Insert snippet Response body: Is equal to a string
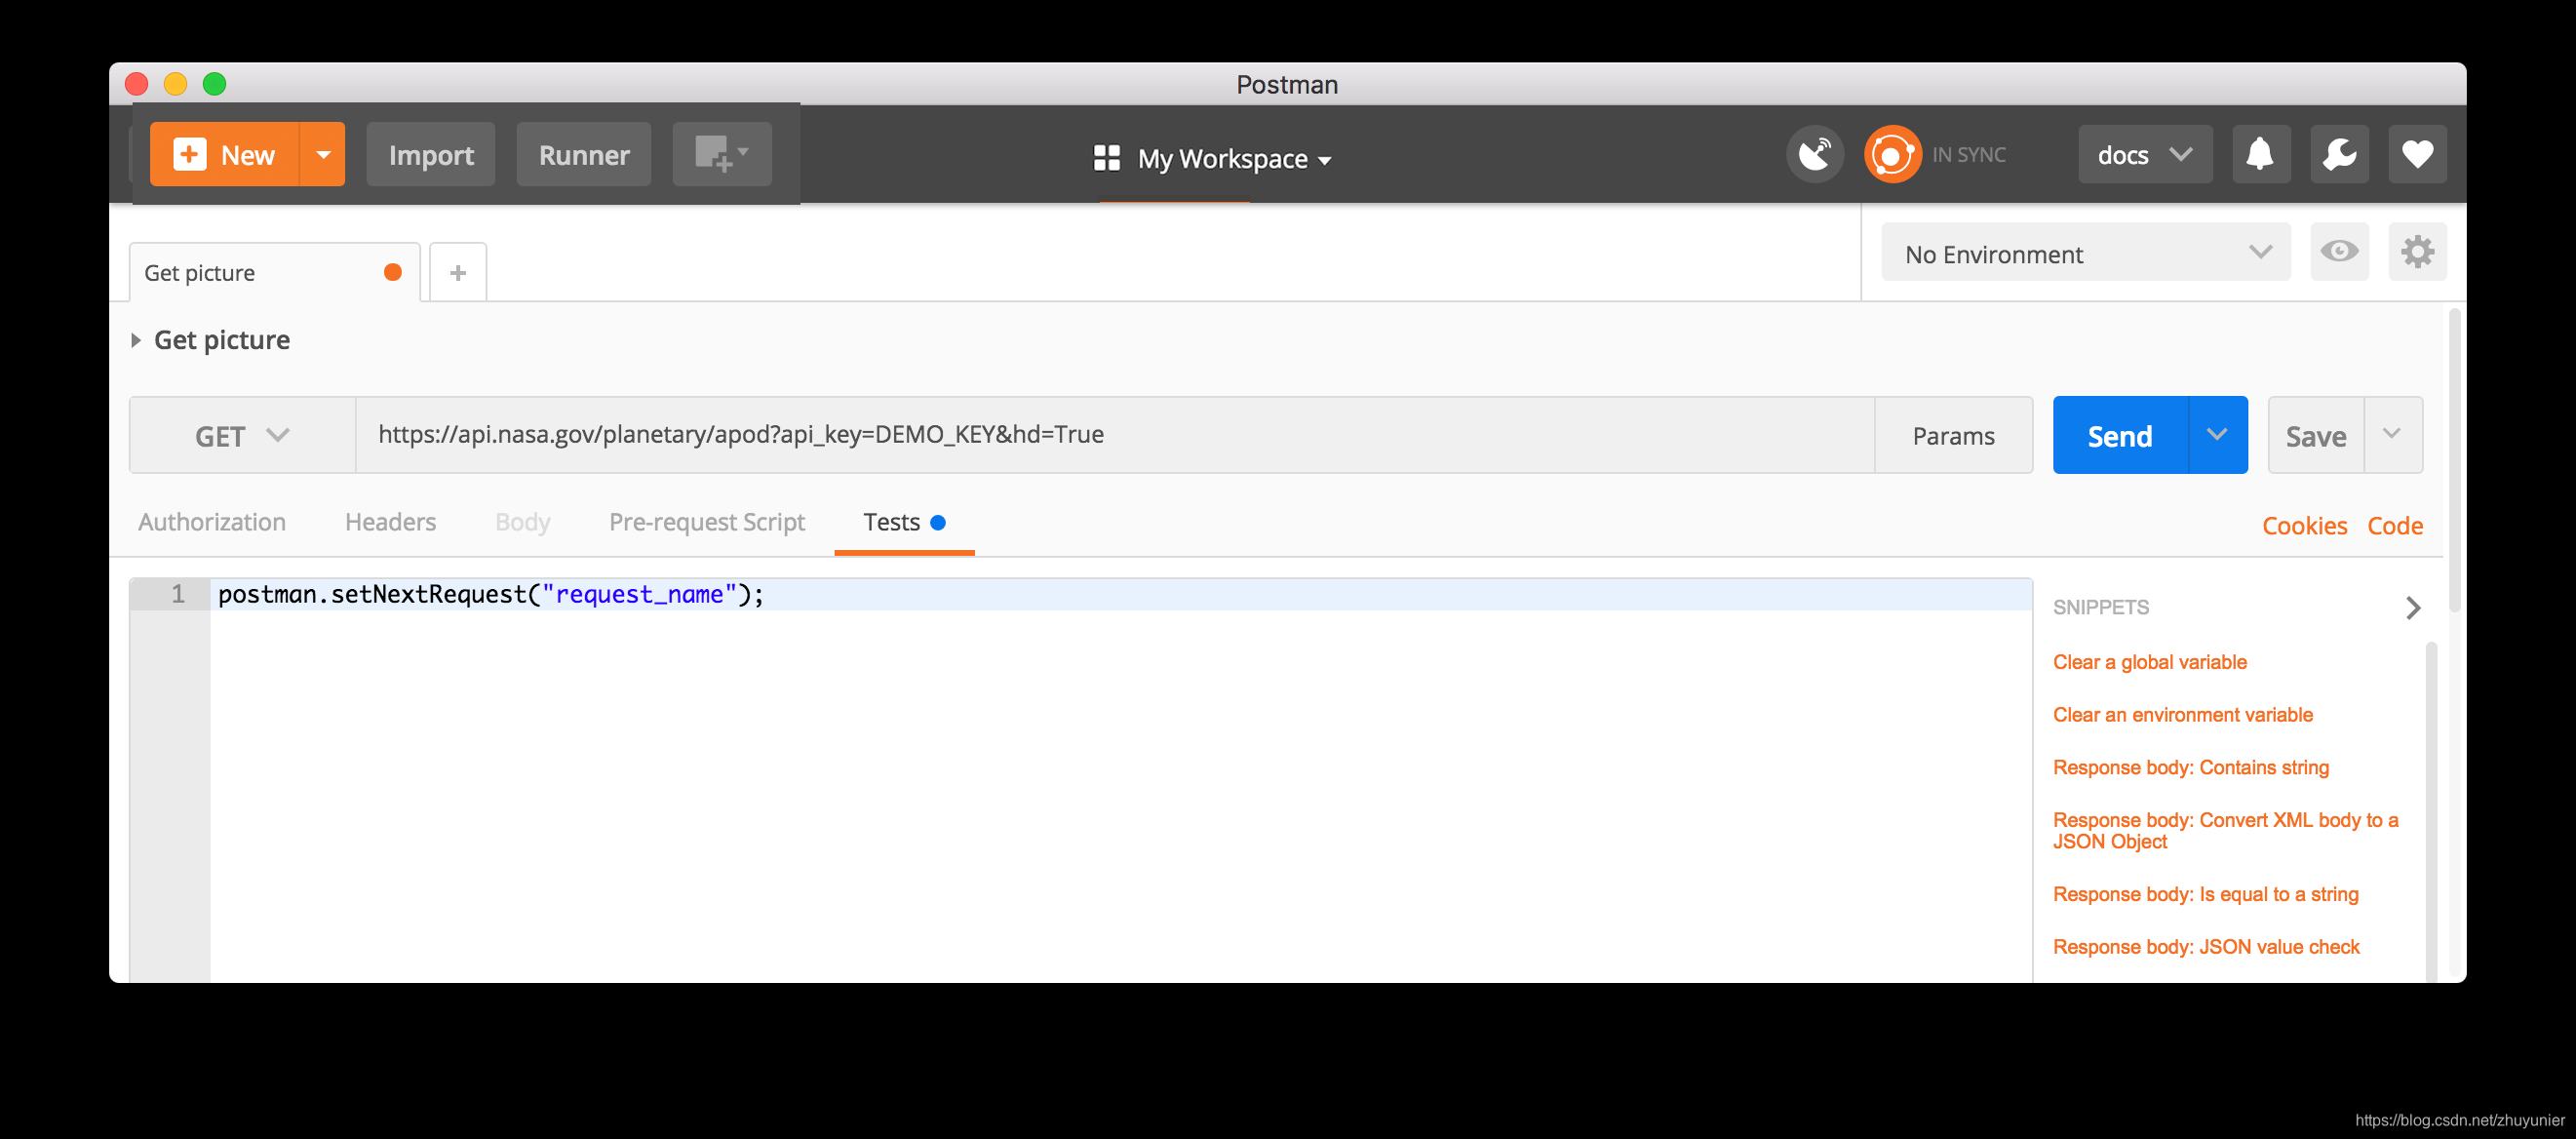This screenshot has height=1139, width=2576. 2205,894
